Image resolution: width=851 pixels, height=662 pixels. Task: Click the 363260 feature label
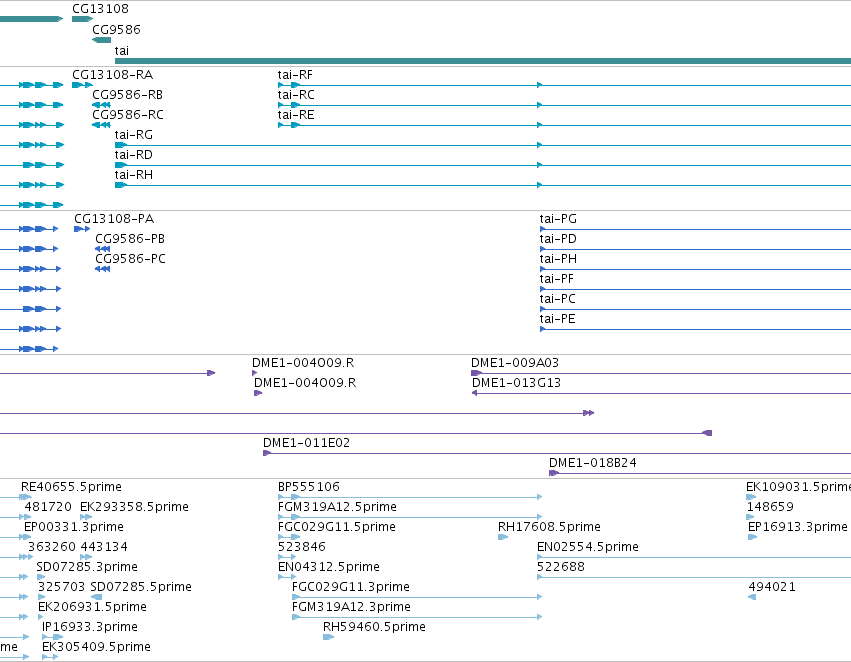coord(51,547)
